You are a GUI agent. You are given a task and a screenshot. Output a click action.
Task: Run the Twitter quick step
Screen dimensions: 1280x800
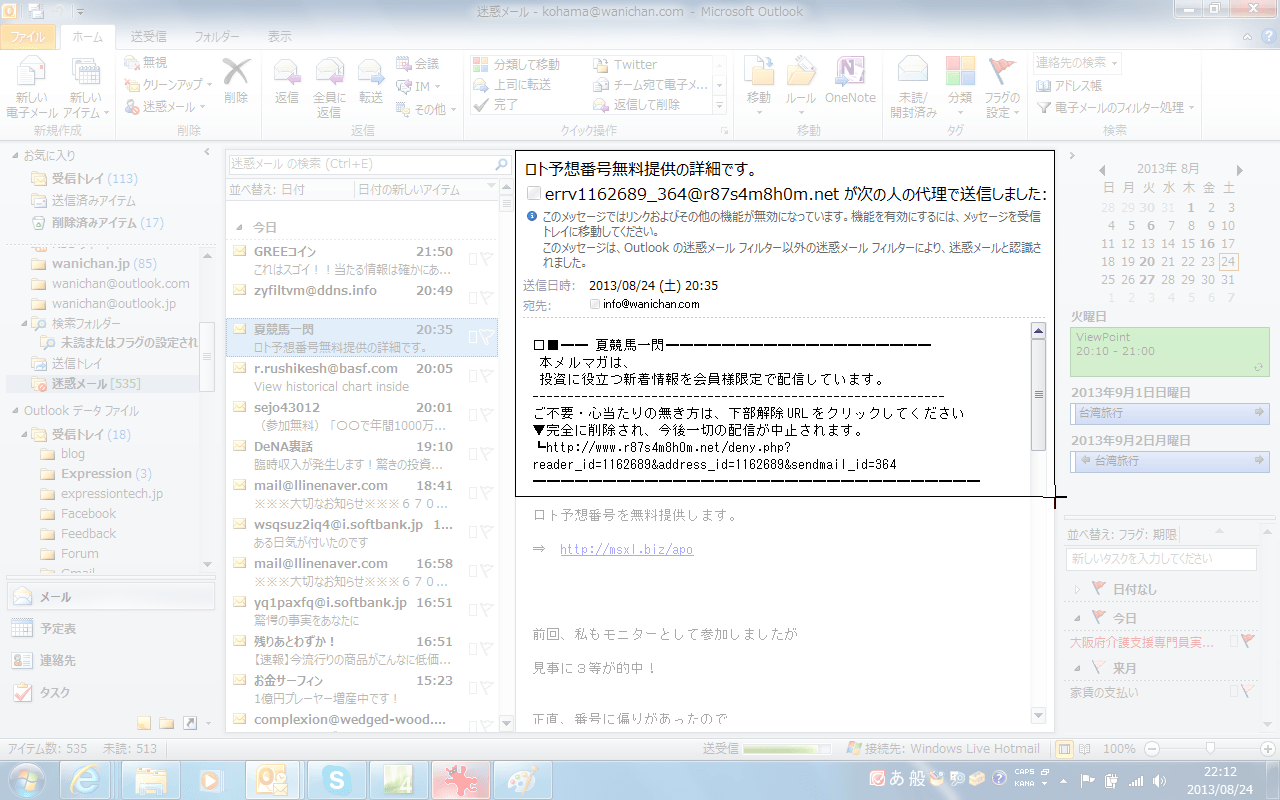625,64
